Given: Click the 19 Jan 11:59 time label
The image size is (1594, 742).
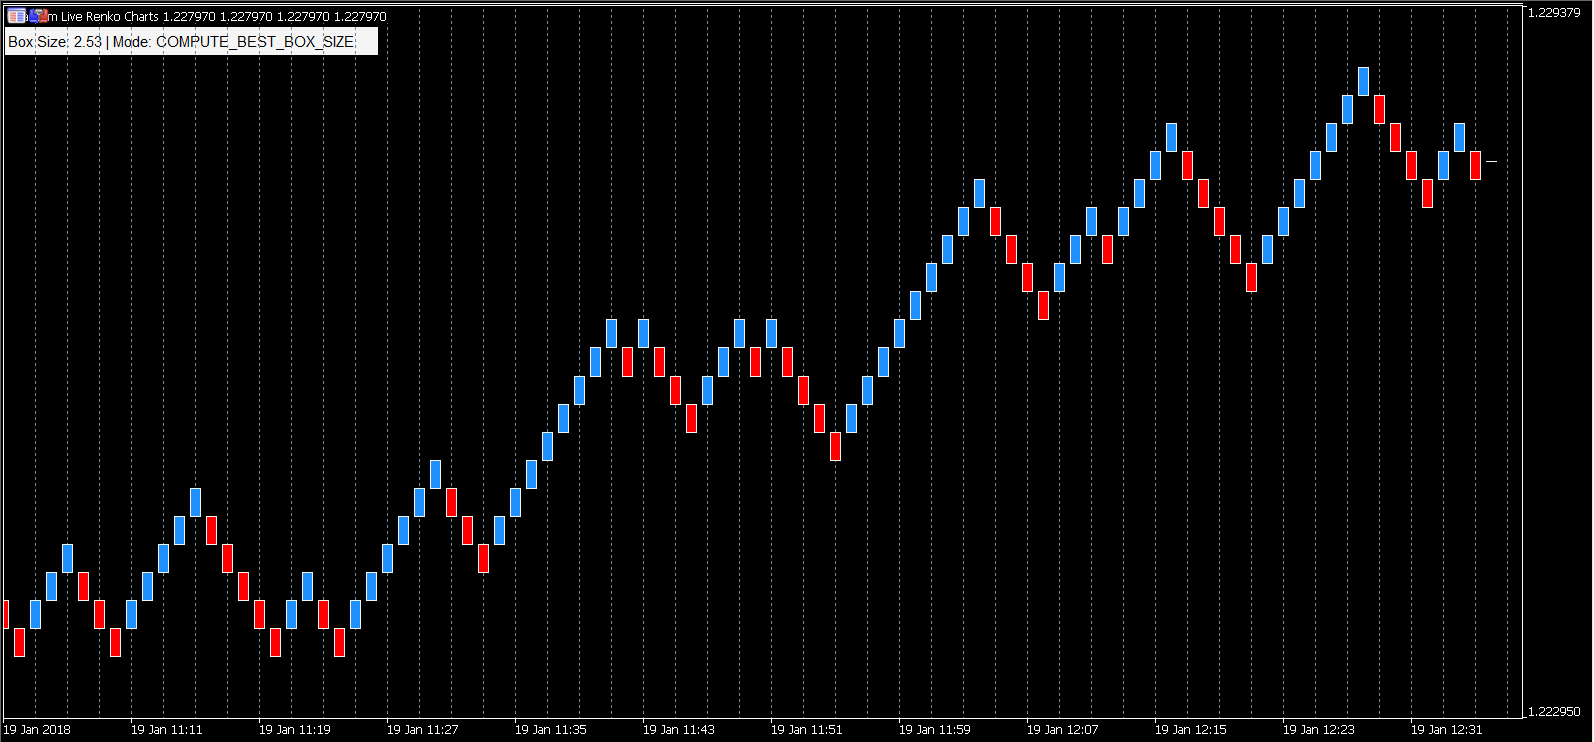Looking at the screenshot, I should coord(934,730).
